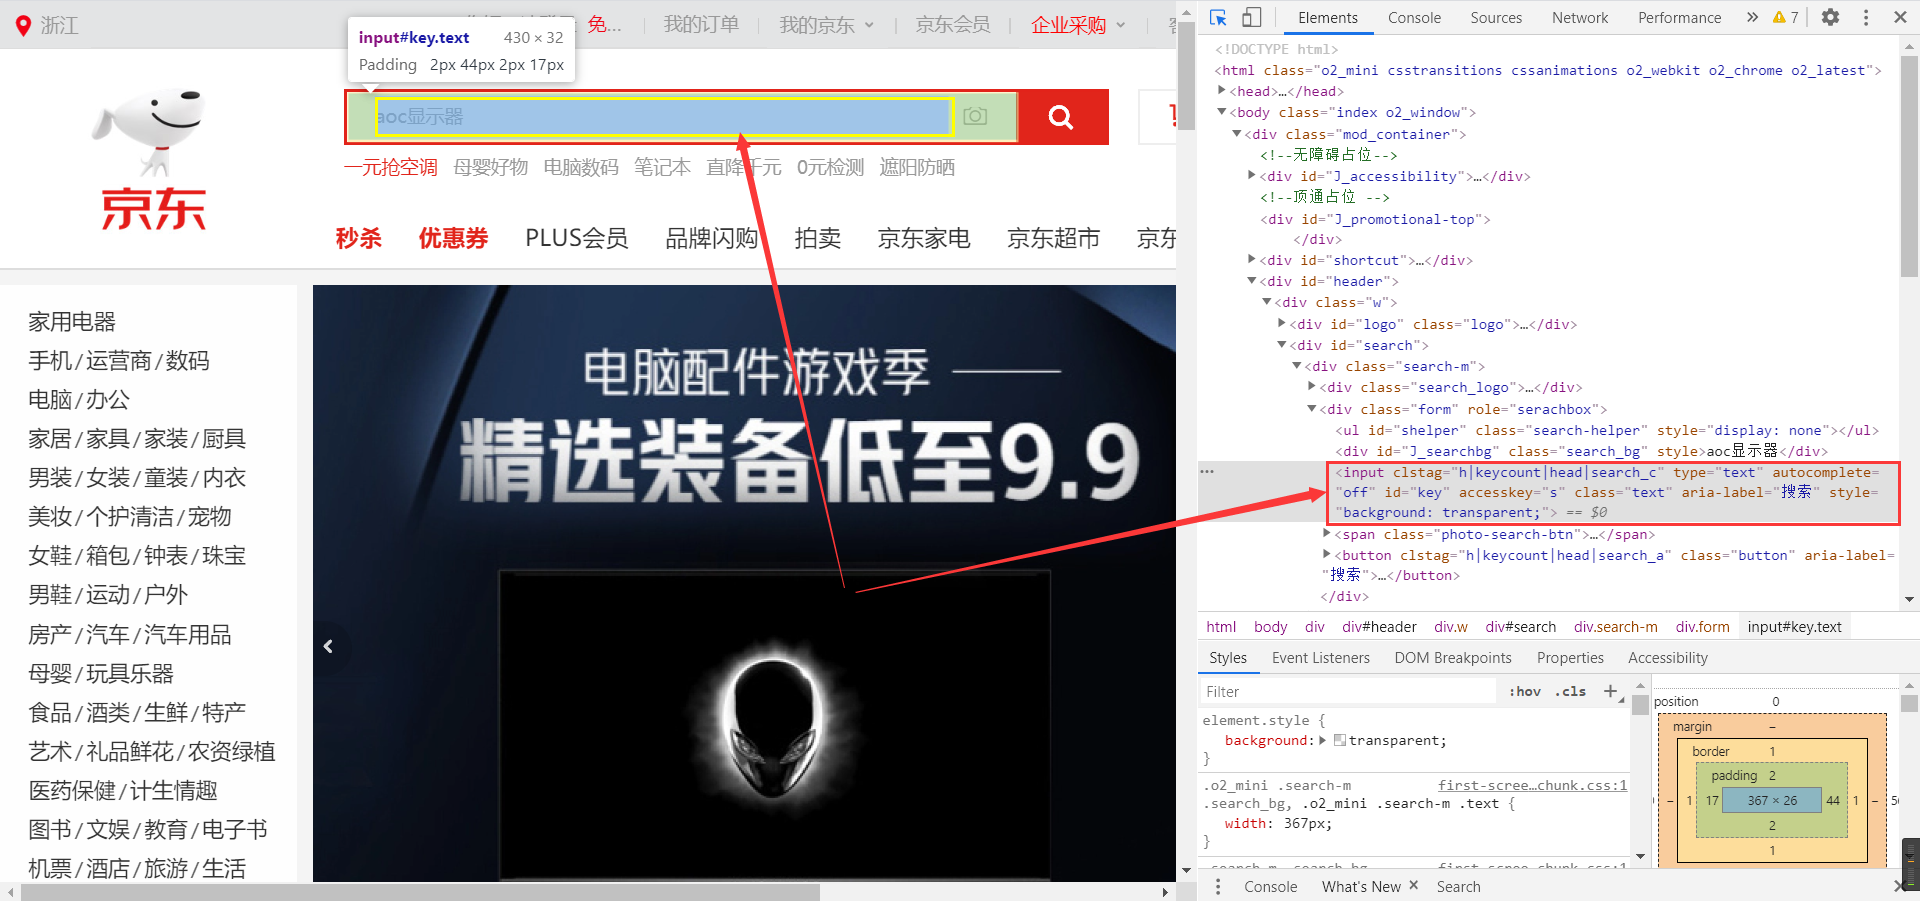Close the What's New drawer tab
Image resolution: width=1920 pixels, height=901 pixels.
click(1414, 885)
